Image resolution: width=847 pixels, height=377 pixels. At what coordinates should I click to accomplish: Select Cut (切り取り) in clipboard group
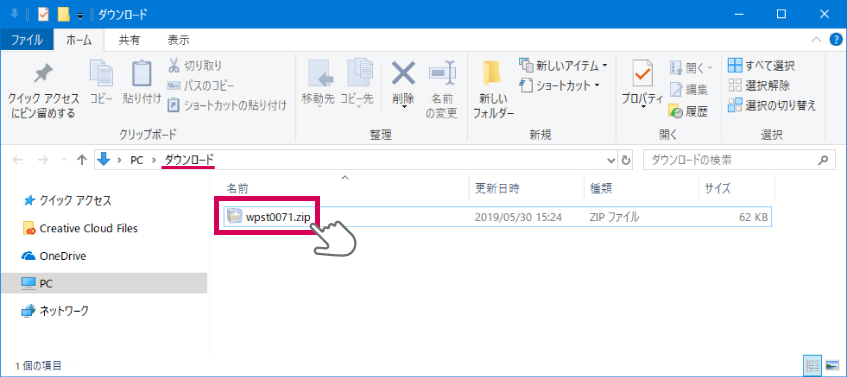click(195, 66)
